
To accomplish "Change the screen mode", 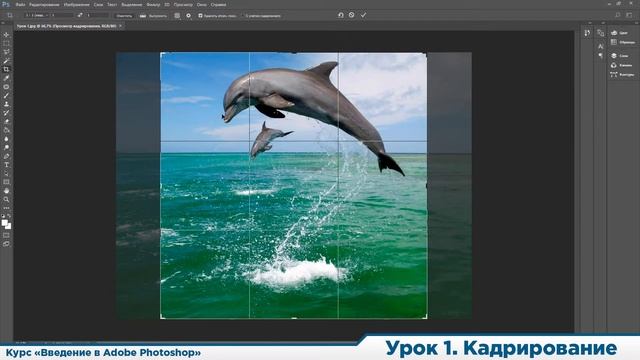I will [6, 244].
